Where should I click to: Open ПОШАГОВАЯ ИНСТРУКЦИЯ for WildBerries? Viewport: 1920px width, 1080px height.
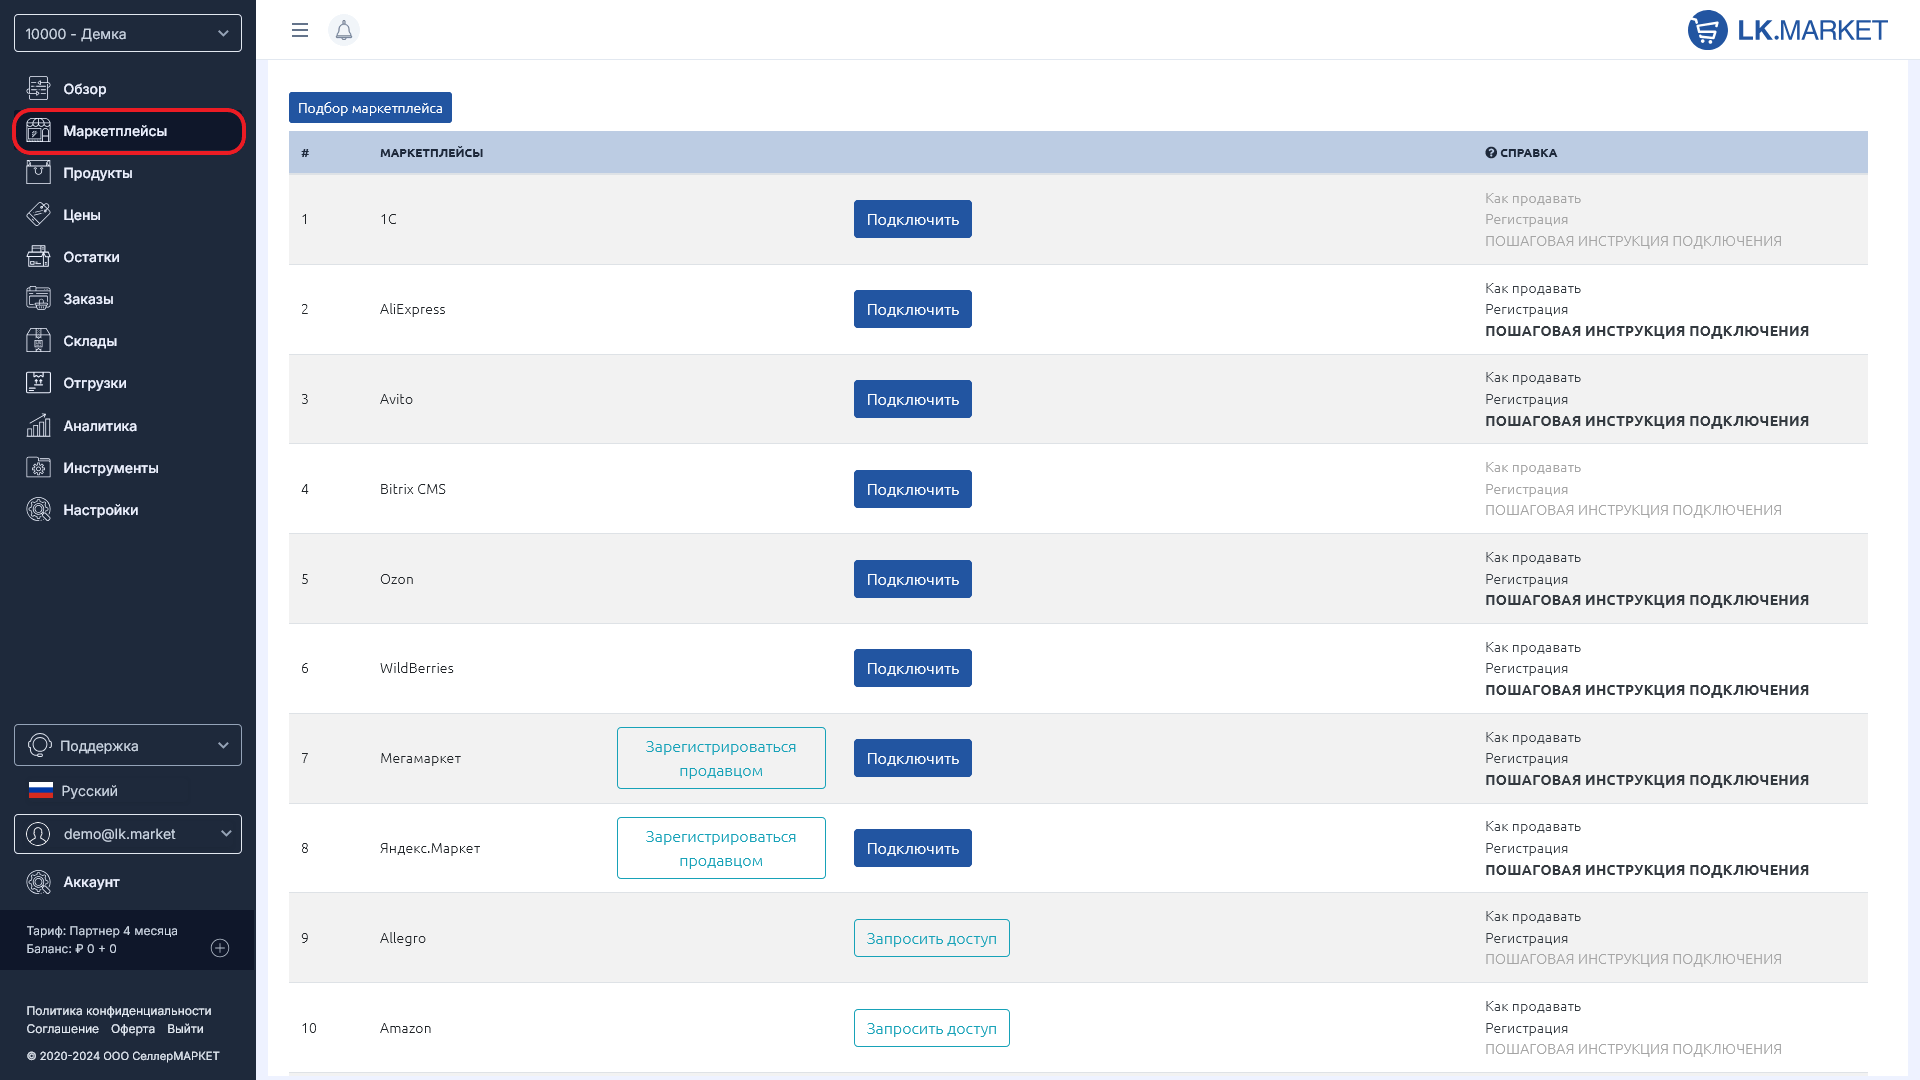(1646, 690)
